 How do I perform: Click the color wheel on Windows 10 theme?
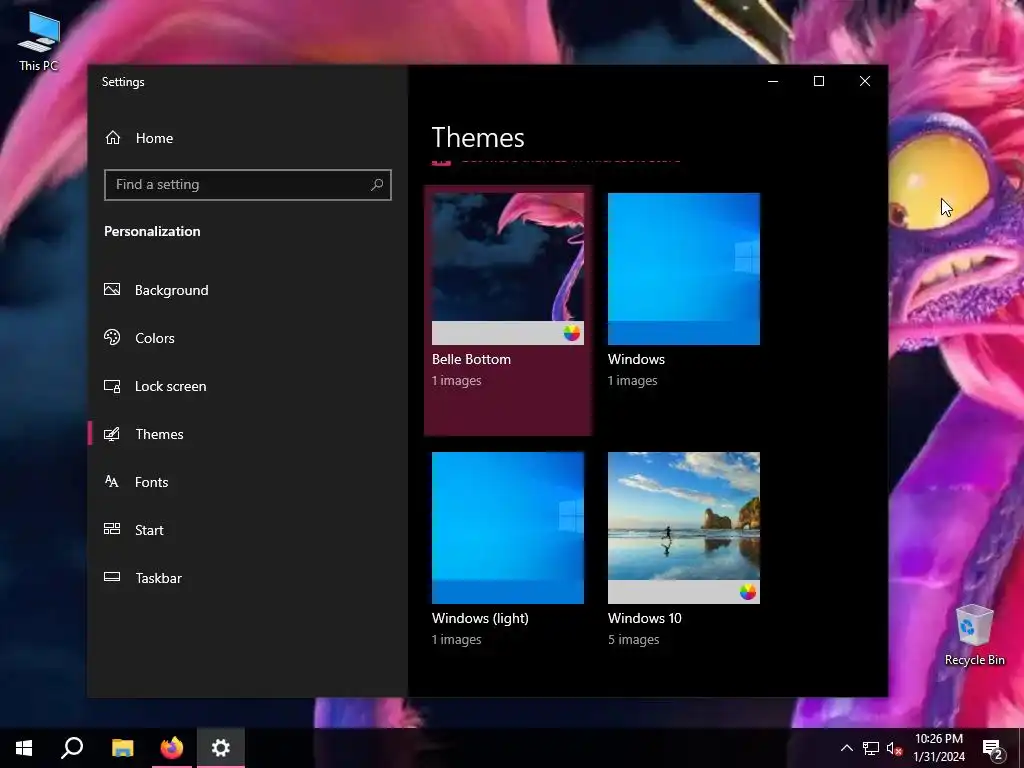[748, 592]
